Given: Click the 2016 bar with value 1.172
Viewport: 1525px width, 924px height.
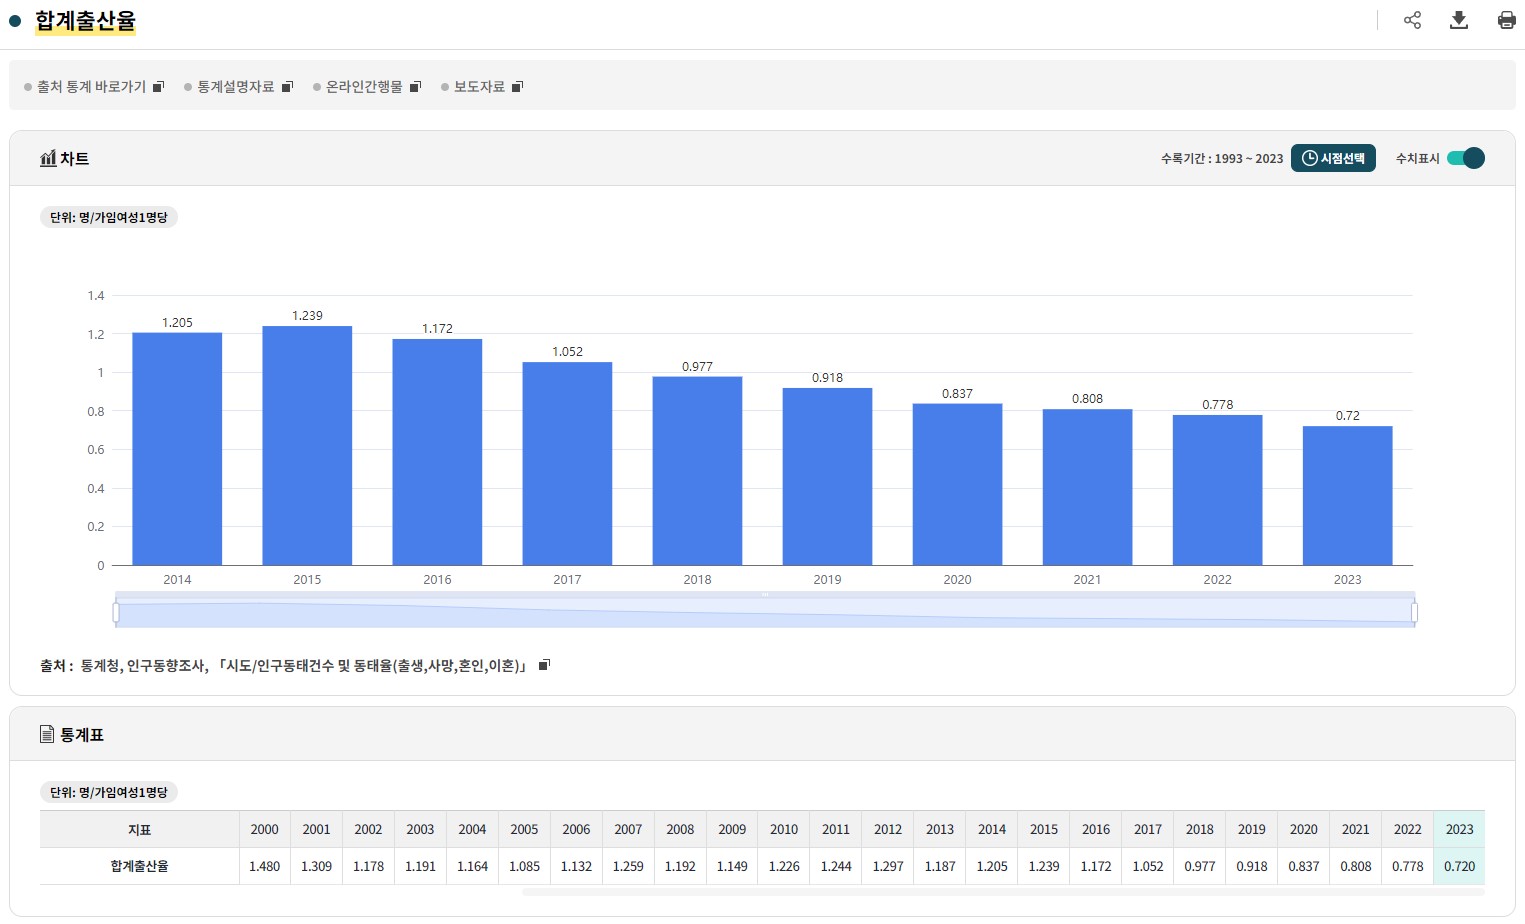Looking at the screenshot, I should coord(437,452).
